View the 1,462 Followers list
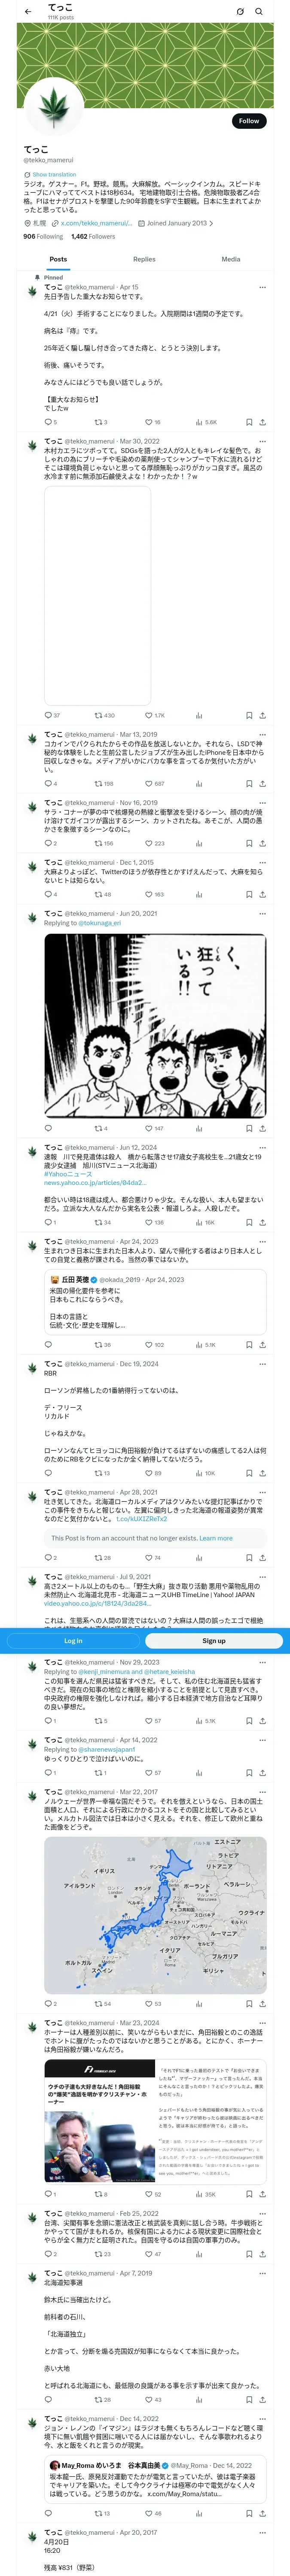 [93, 237]
